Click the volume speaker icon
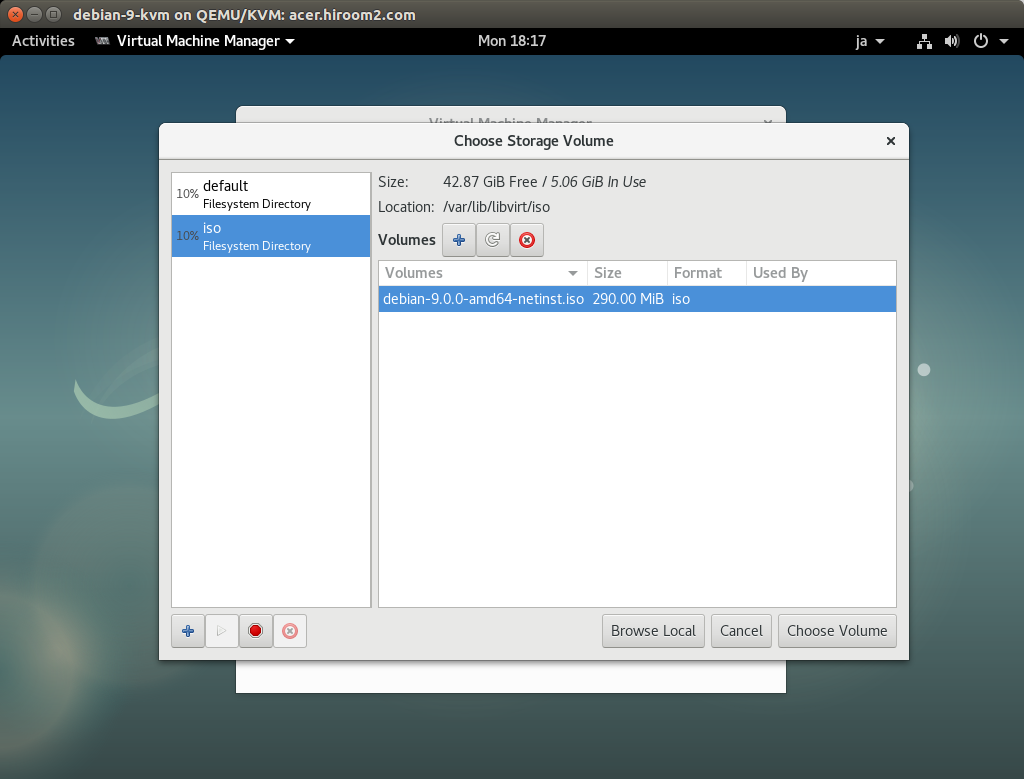This screenshot has width=1024, height=779. tap(951, 41)
